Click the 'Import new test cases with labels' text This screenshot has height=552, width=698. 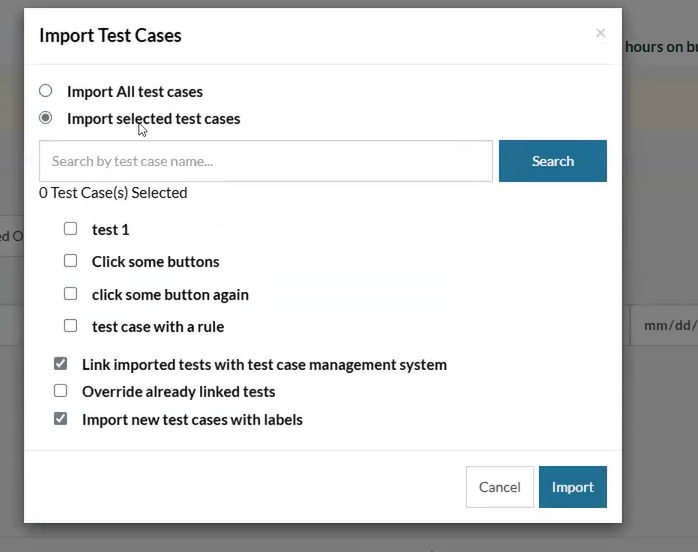pyautogui.click(x=192, y=420)
